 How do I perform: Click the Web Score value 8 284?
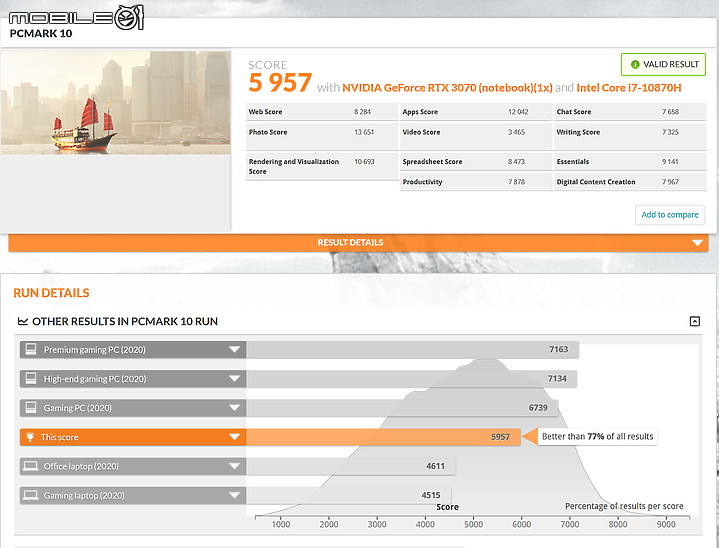click(362, 112)
